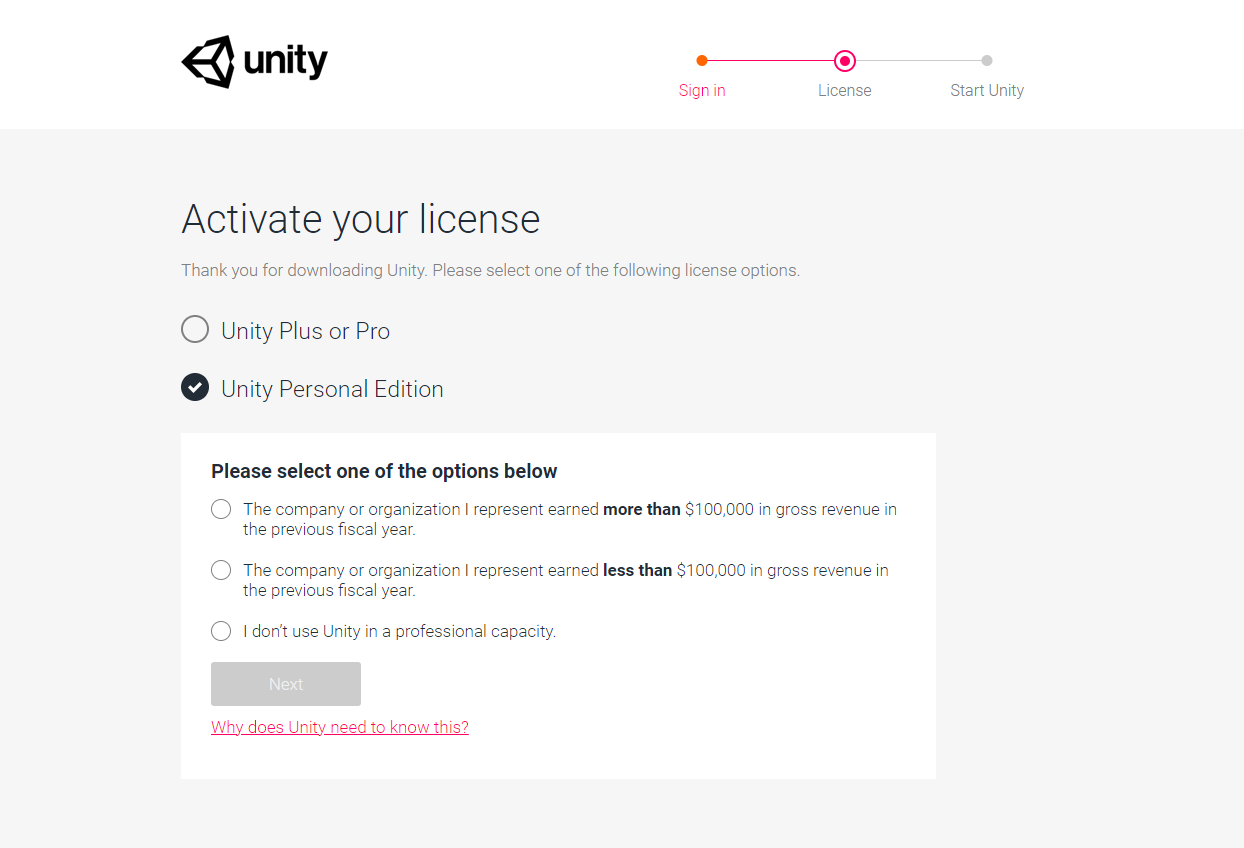Select the Unity Plus or Pro radio button
This screenshot has width=1244, height=848.
pos(195,329)
